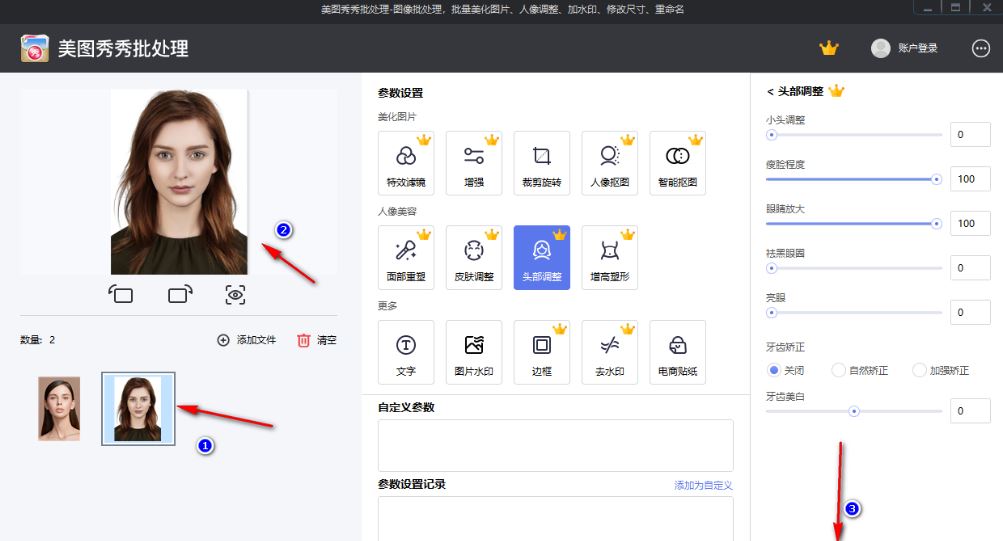1003x541 pixels.
Task: Open the 智能抠图 smart cutout tool
Action: [677, 163]
